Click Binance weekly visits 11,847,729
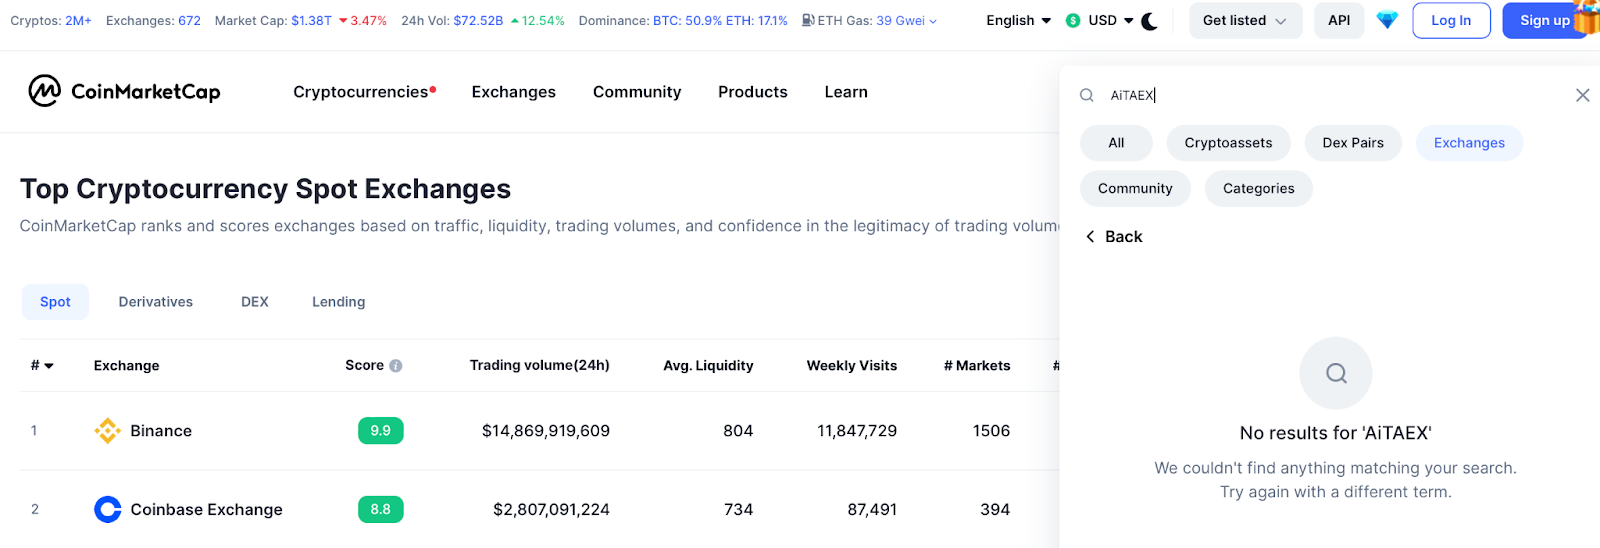 coord(857,431)
